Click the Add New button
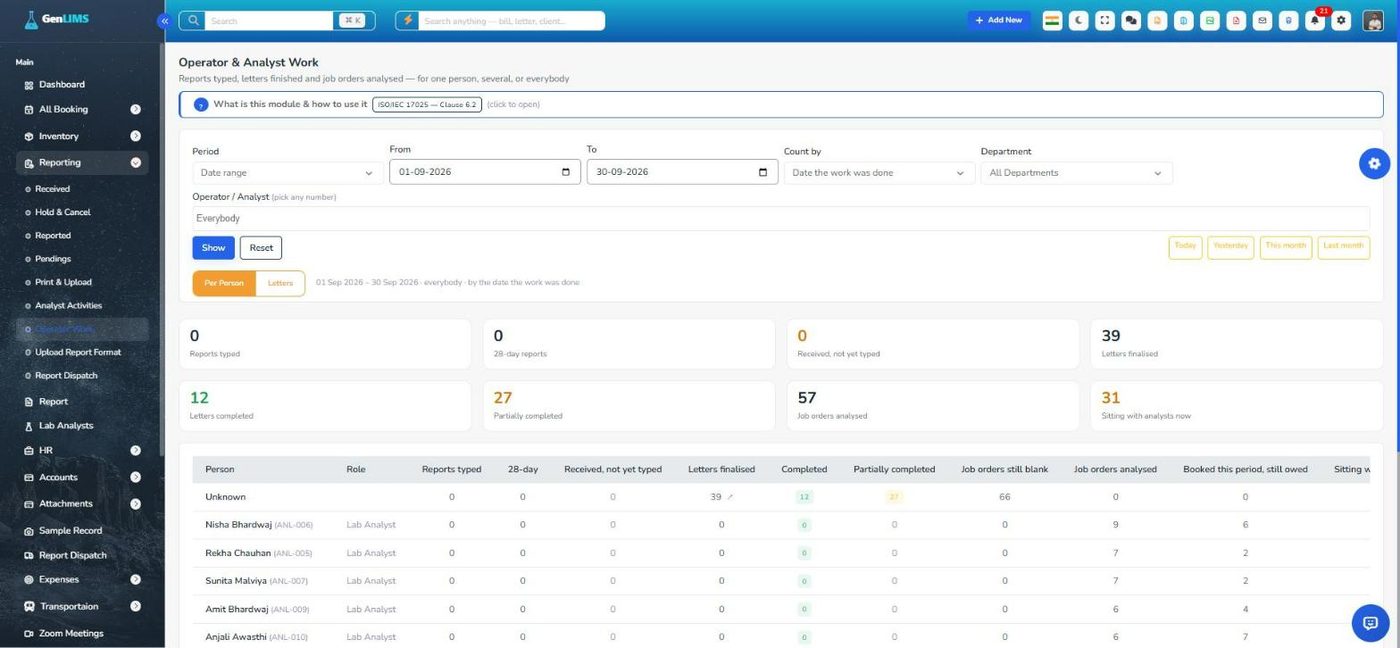The width and height of the screenshot is (1400, 648). pos(999,20)
